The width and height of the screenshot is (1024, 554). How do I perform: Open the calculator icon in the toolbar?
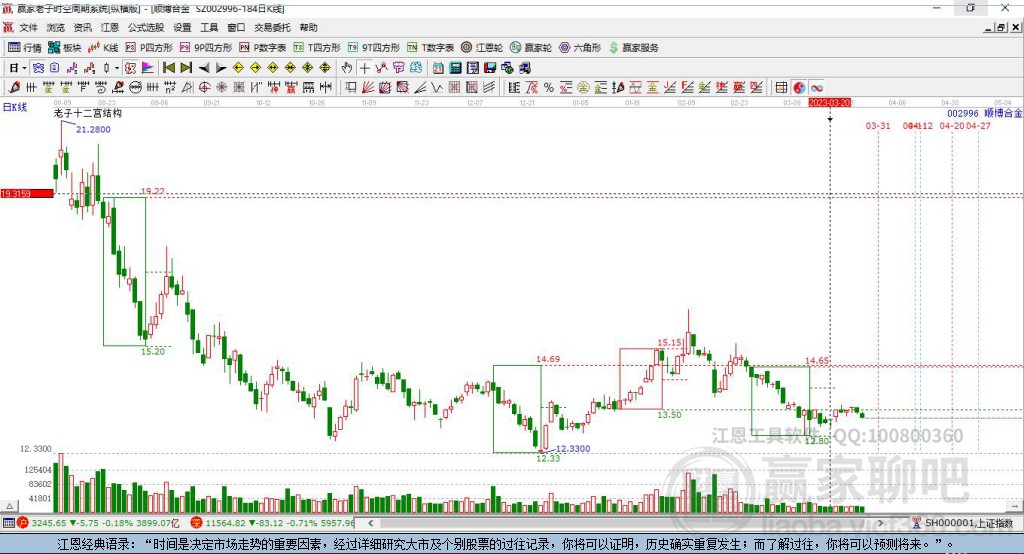point(455,68)
